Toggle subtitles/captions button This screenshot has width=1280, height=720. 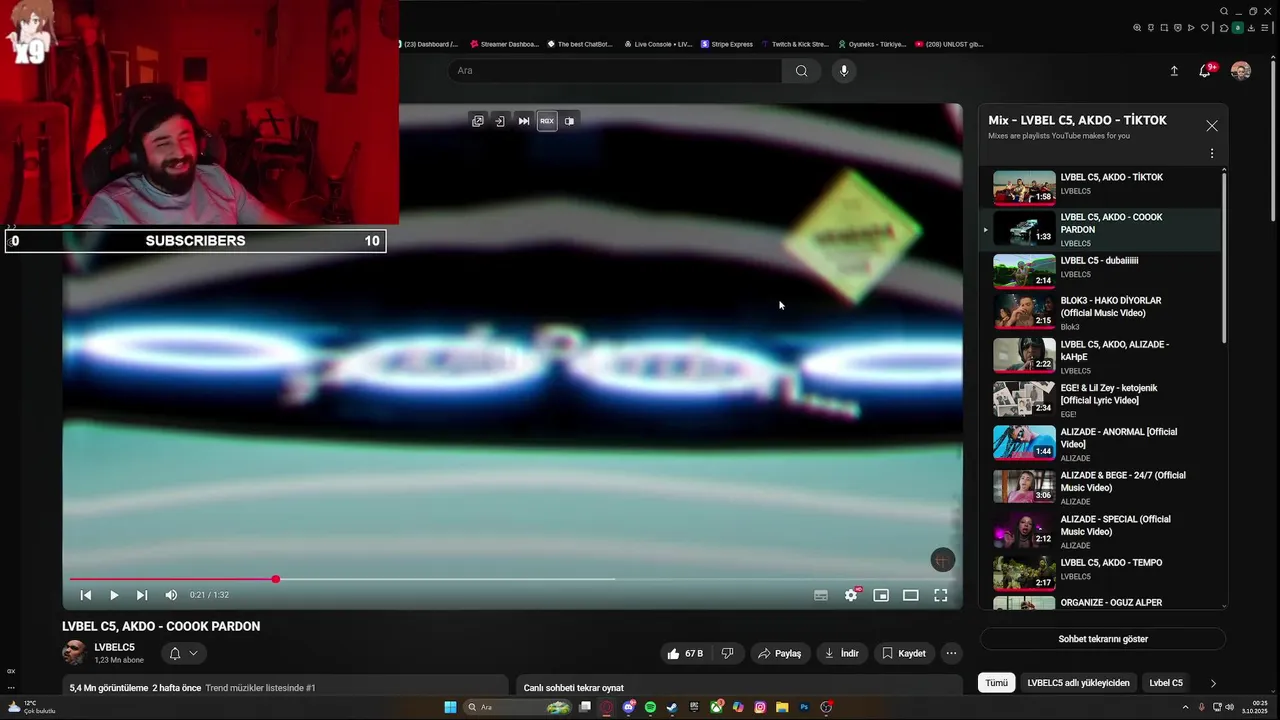[x=821, y=595]
